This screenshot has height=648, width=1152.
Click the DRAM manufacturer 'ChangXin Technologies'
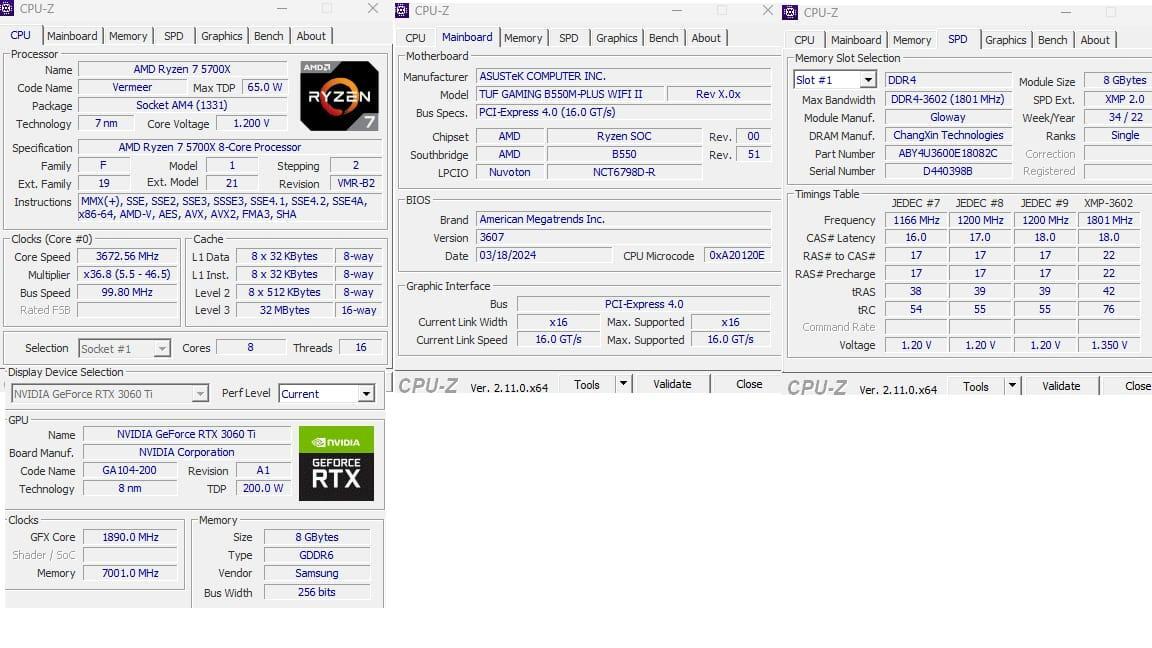[x=948, y=135]
